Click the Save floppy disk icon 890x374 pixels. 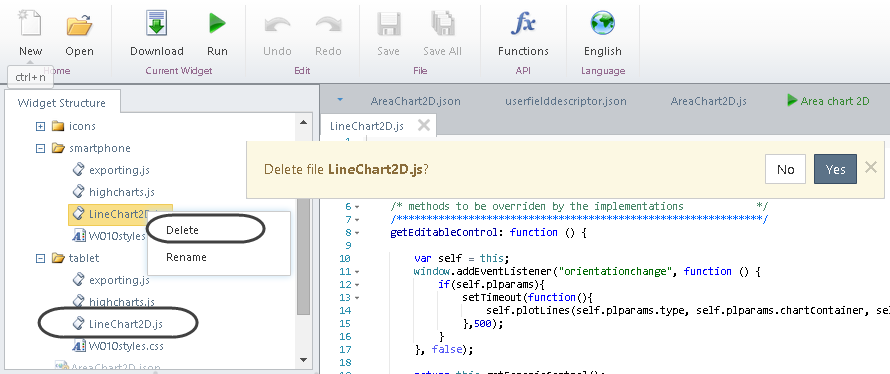[x=388, y=25]
